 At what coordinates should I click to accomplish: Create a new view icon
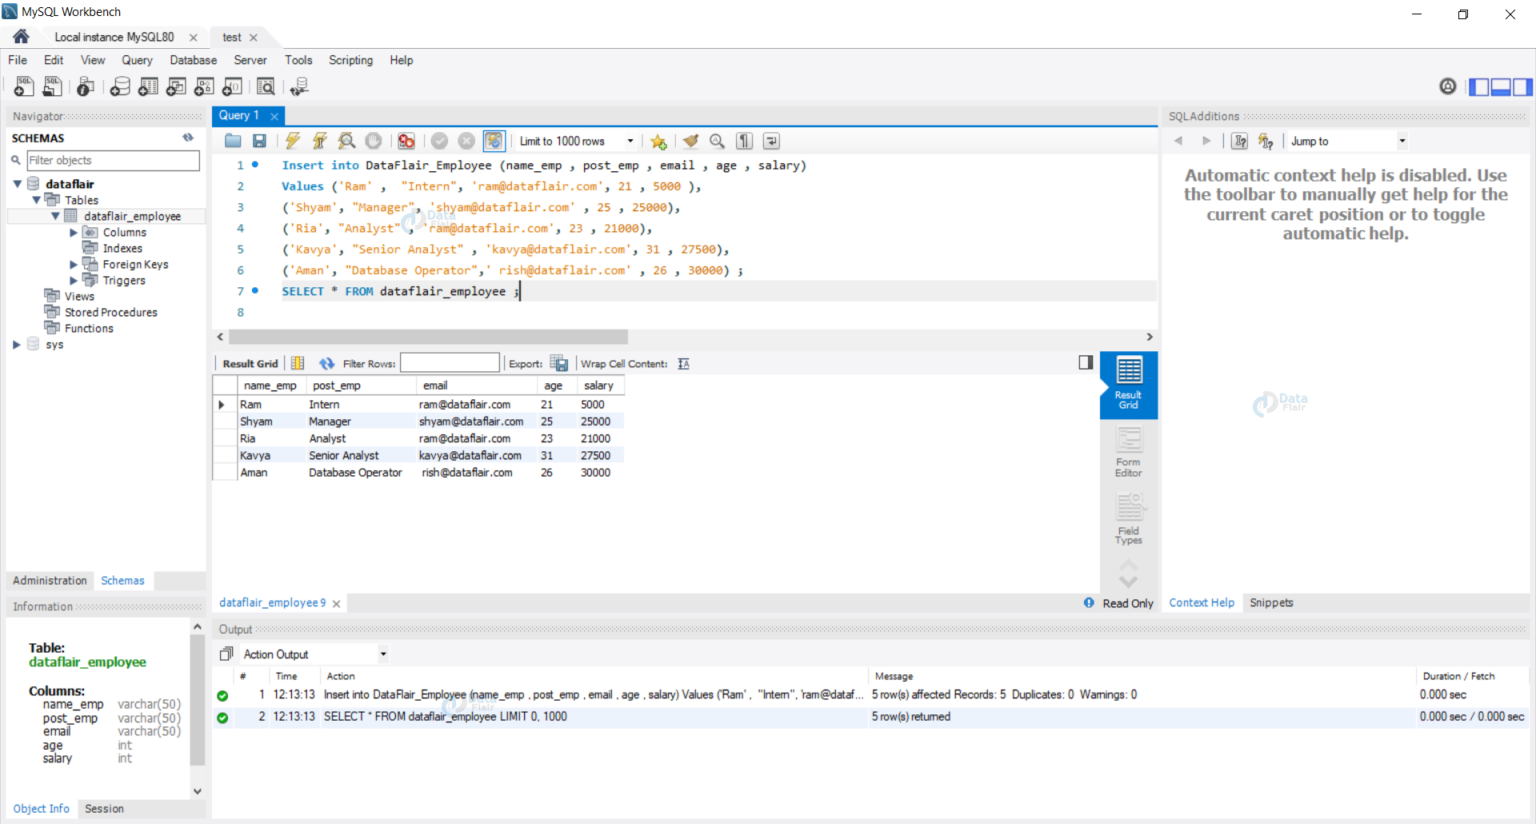(176, 87)
